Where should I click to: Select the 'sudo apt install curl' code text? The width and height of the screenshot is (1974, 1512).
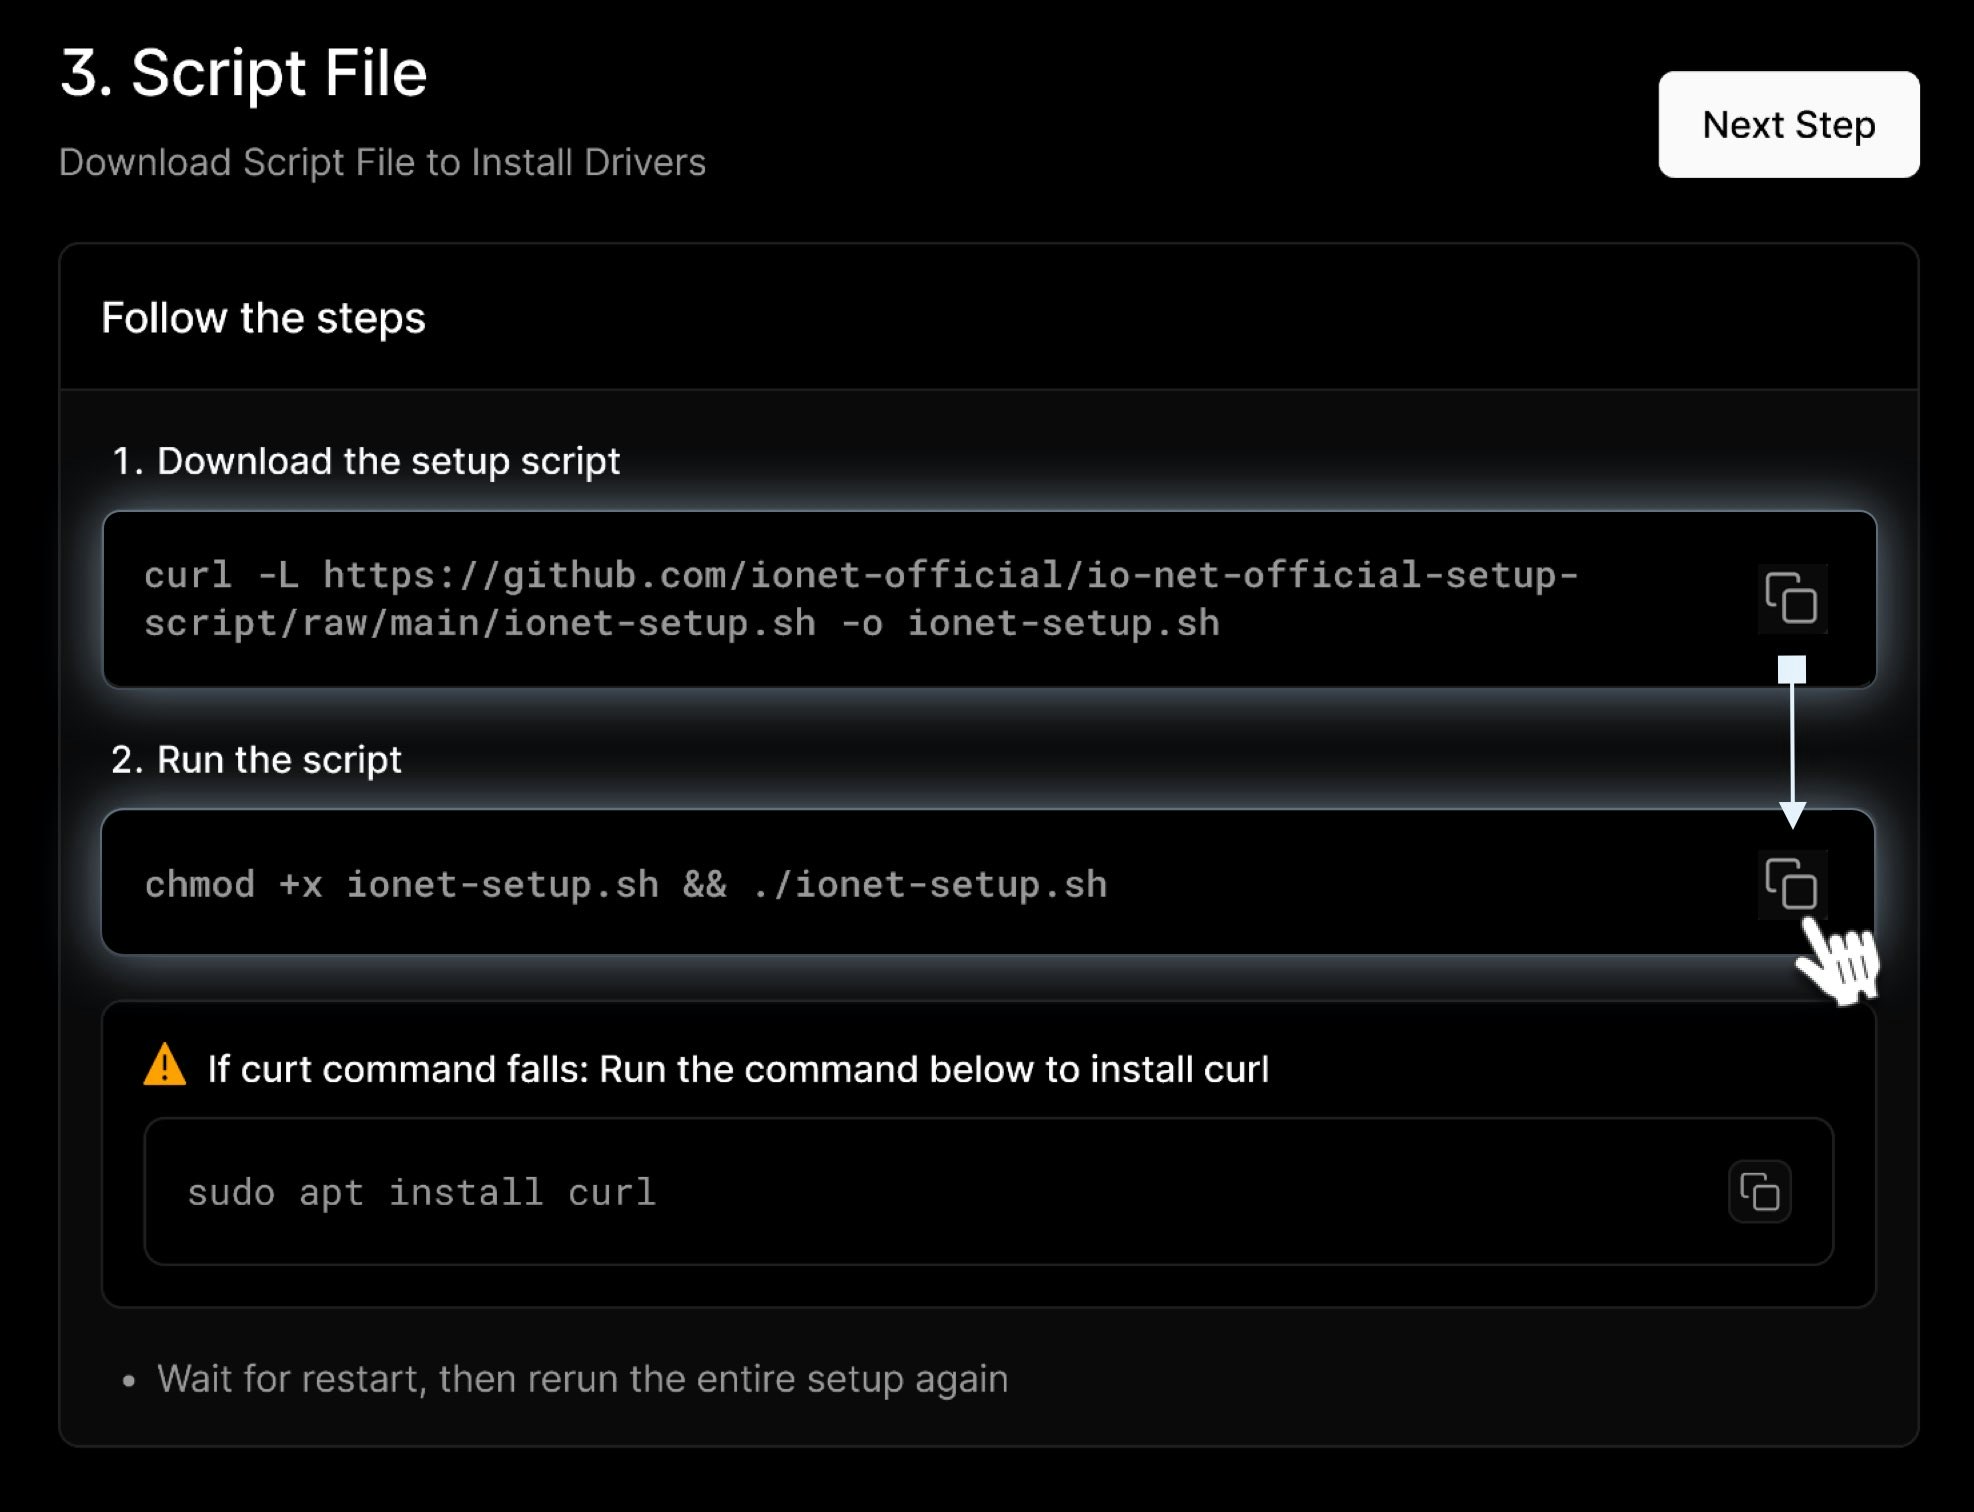421,1192
